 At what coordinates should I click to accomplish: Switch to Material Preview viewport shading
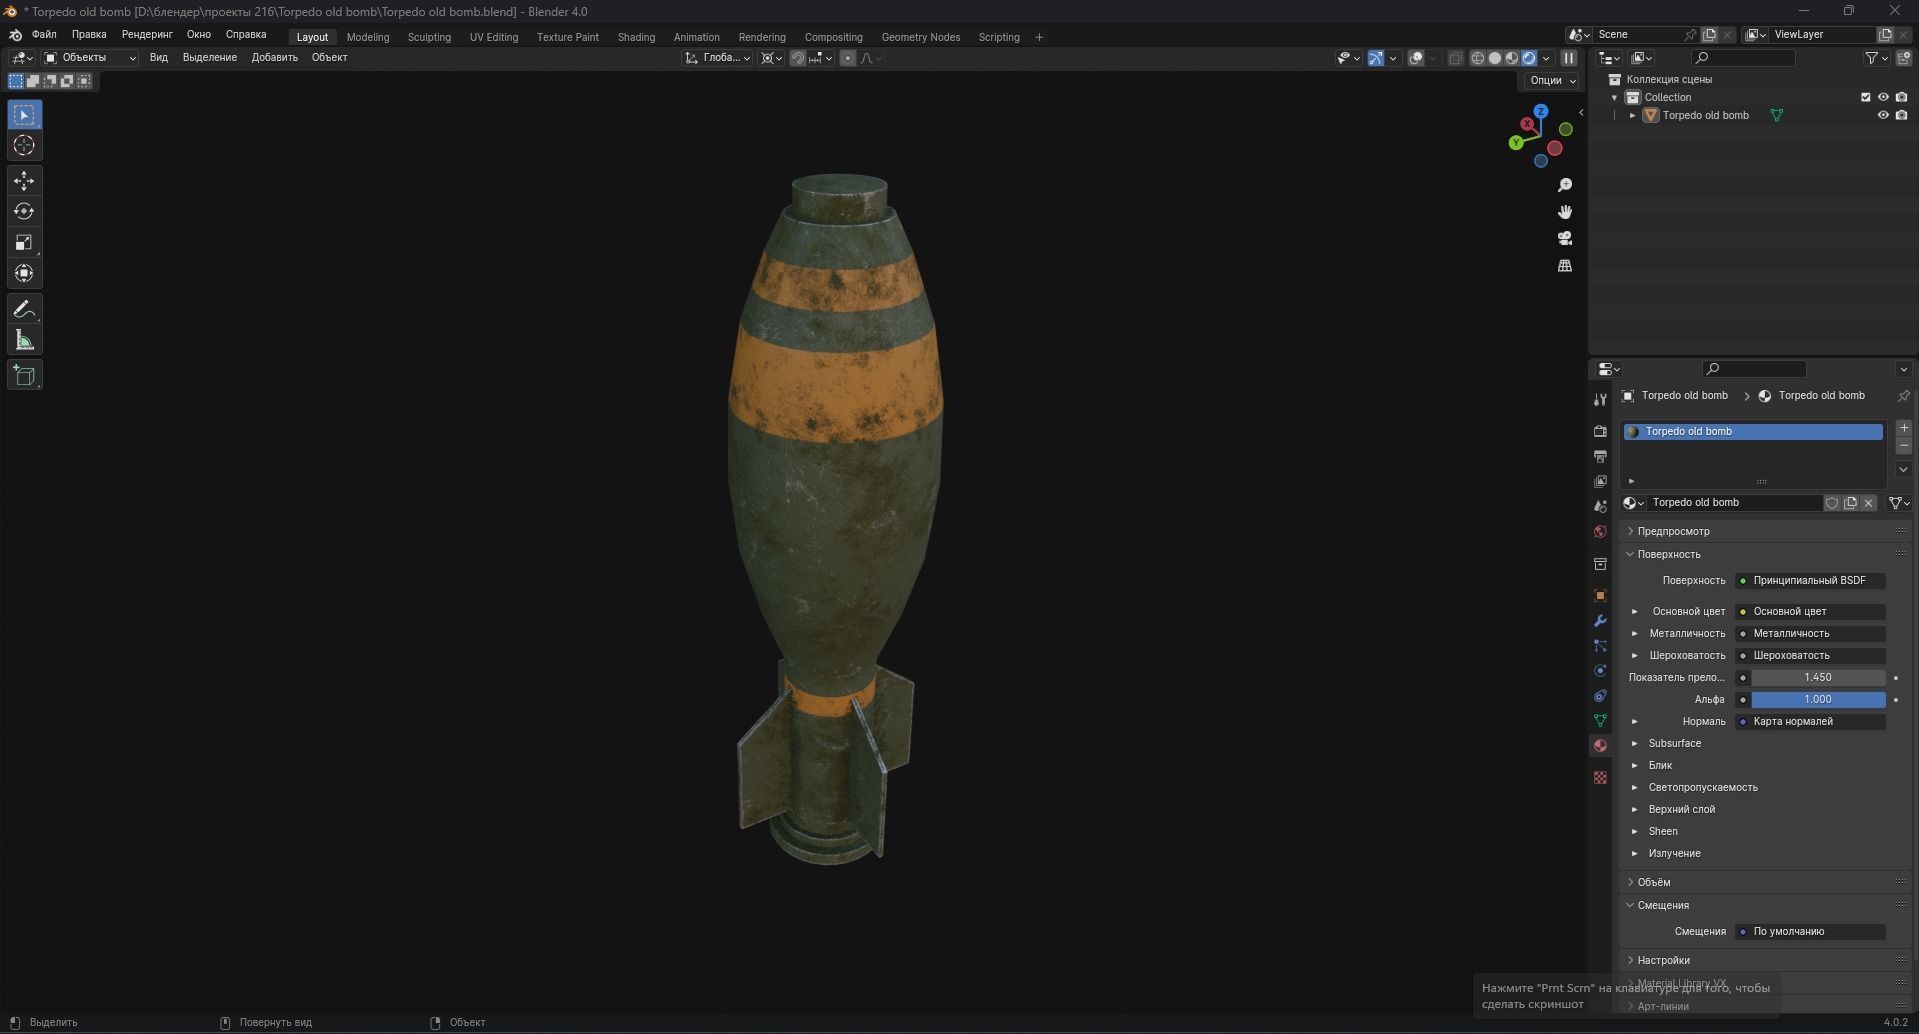tap(1511, 58)
